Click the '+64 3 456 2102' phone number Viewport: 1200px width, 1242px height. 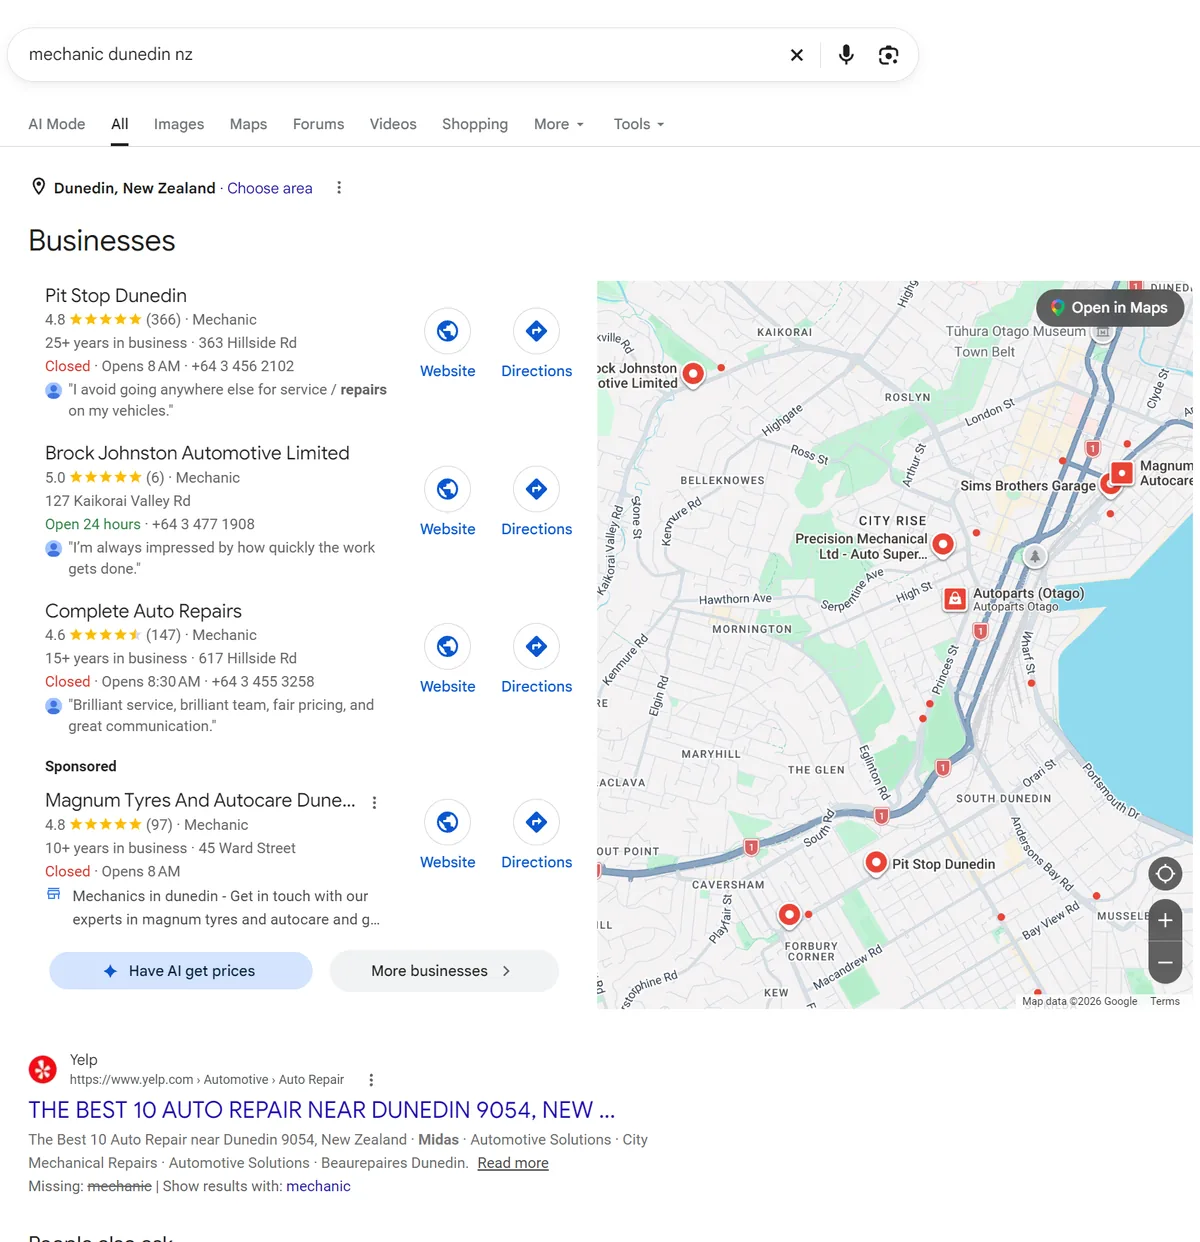pyautogui.click(x=243, y=366)
